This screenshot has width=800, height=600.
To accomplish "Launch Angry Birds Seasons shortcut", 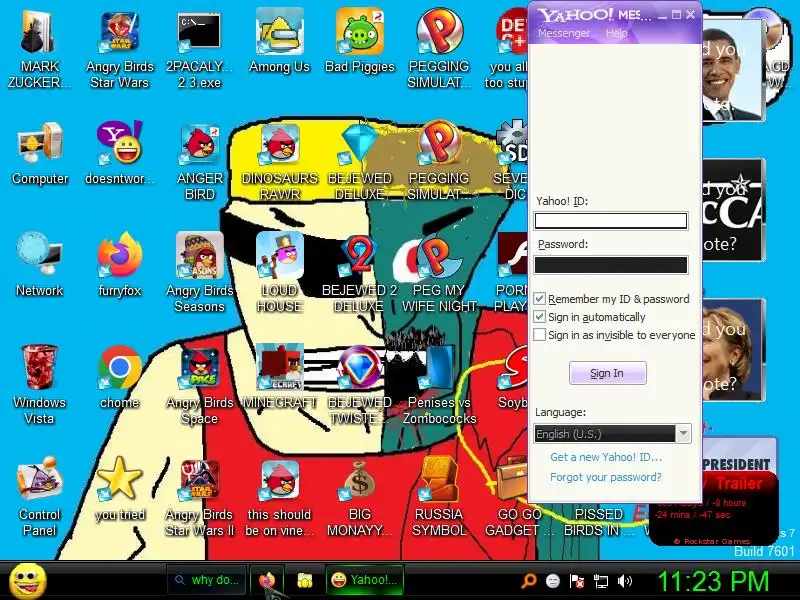I will click(x=199, y=272).
